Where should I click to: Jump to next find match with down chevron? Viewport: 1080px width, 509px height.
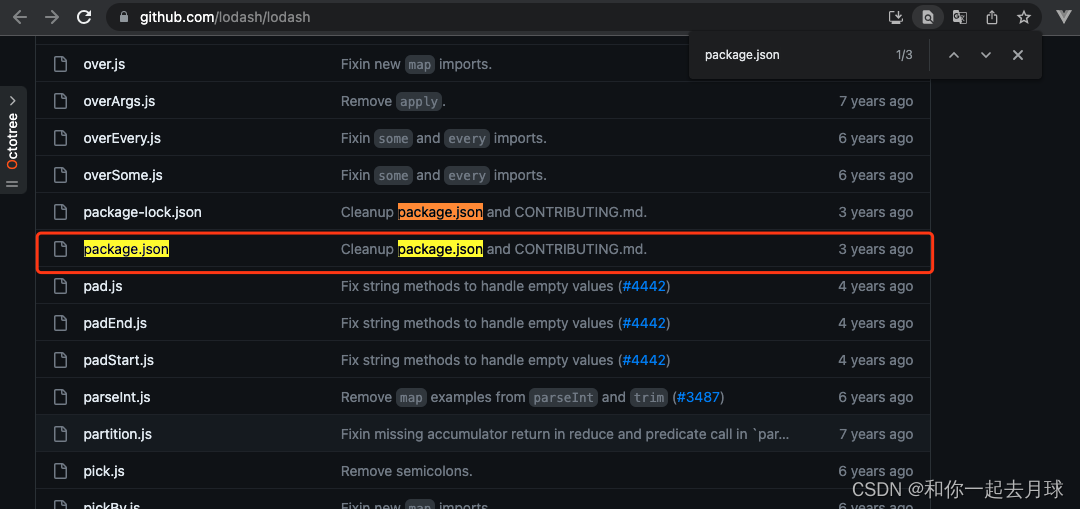pyautogui.click(x=986, y=55)
